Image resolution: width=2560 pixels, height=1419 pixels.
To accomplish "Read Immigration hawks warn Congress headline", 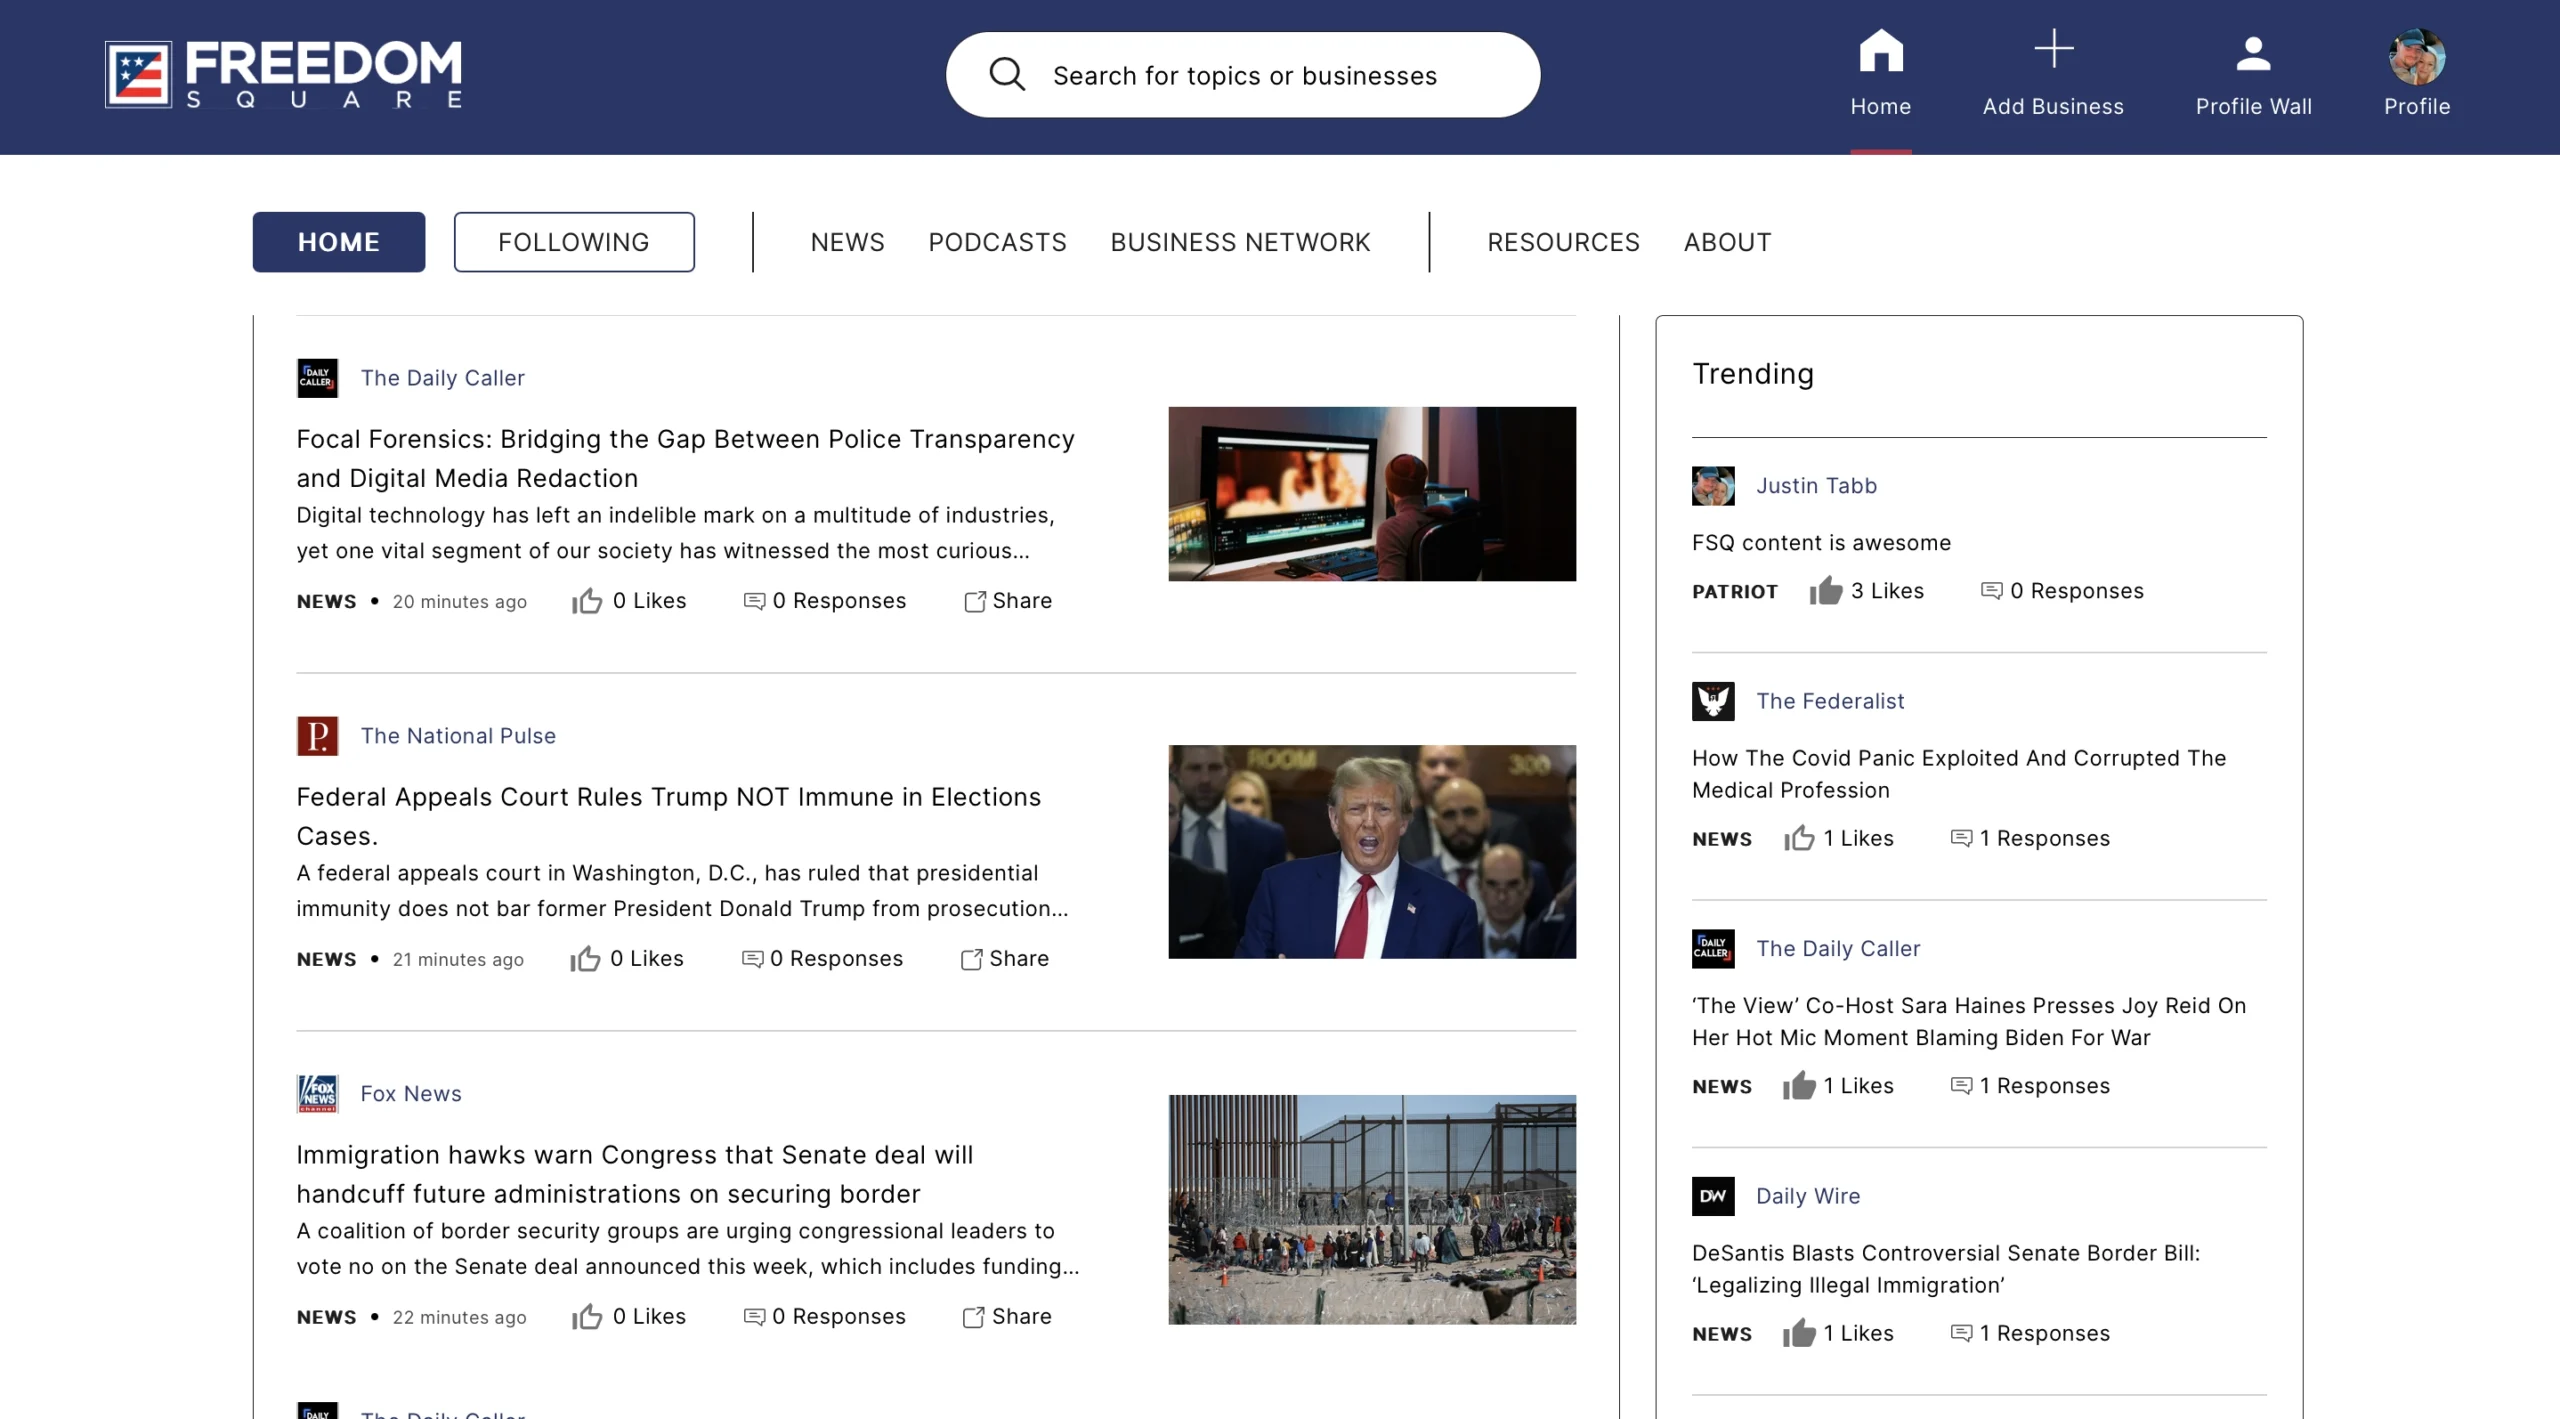I will click(634, 1175).
